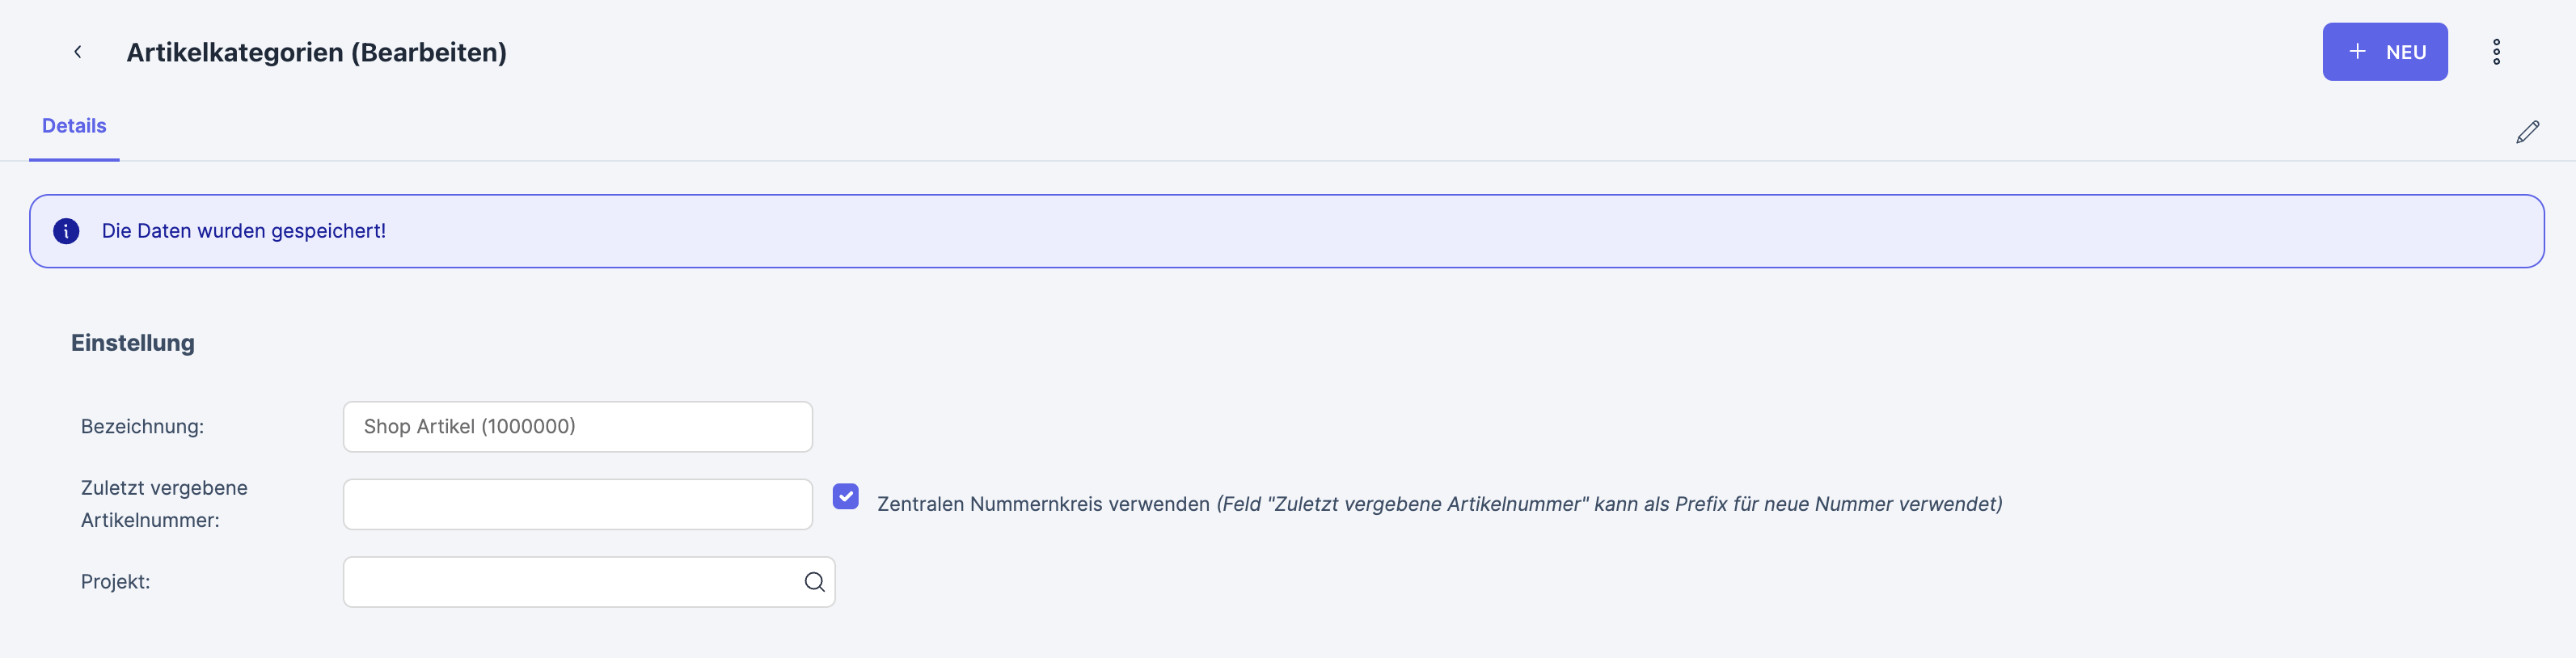Open the three-dot more options menu
Image resolution: width=2576 pixels, height=658 pixels.
point(2496,52)
